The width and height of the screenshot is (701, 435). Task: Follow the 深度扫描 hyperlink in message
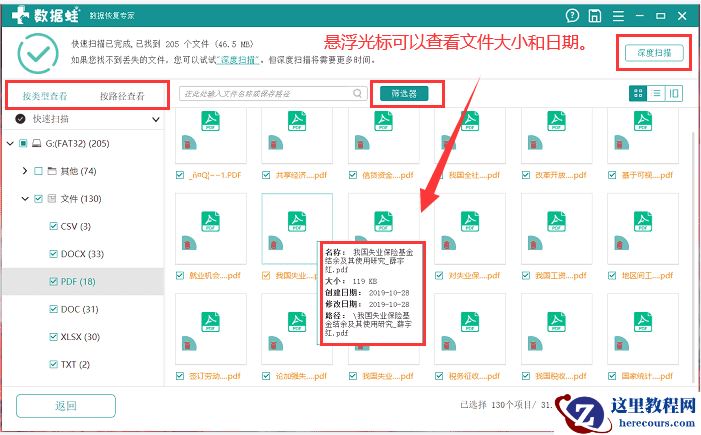point(239,60)
